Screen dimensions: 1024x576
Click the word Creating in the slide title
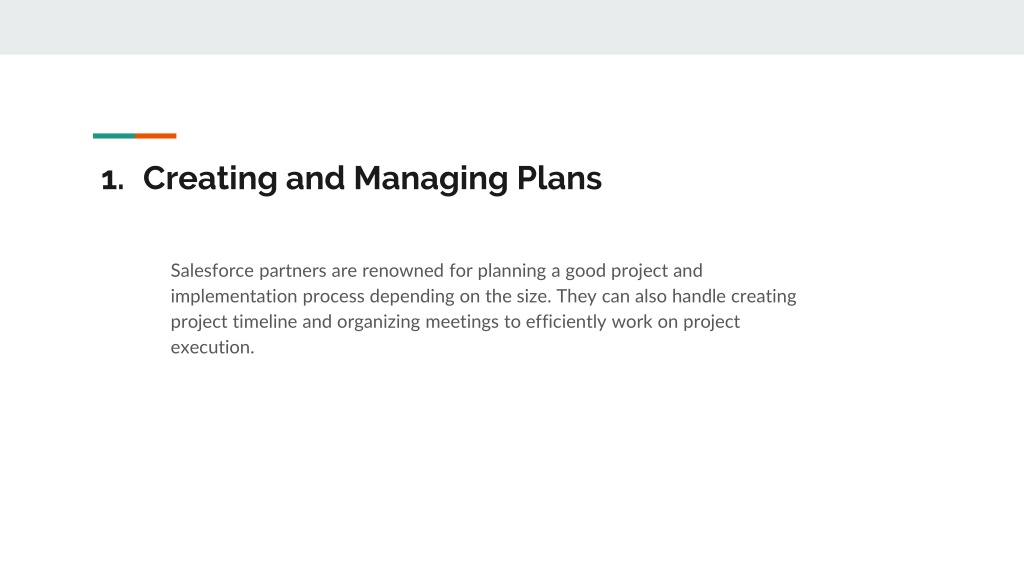pyautogui.click(x=210, y=179)
